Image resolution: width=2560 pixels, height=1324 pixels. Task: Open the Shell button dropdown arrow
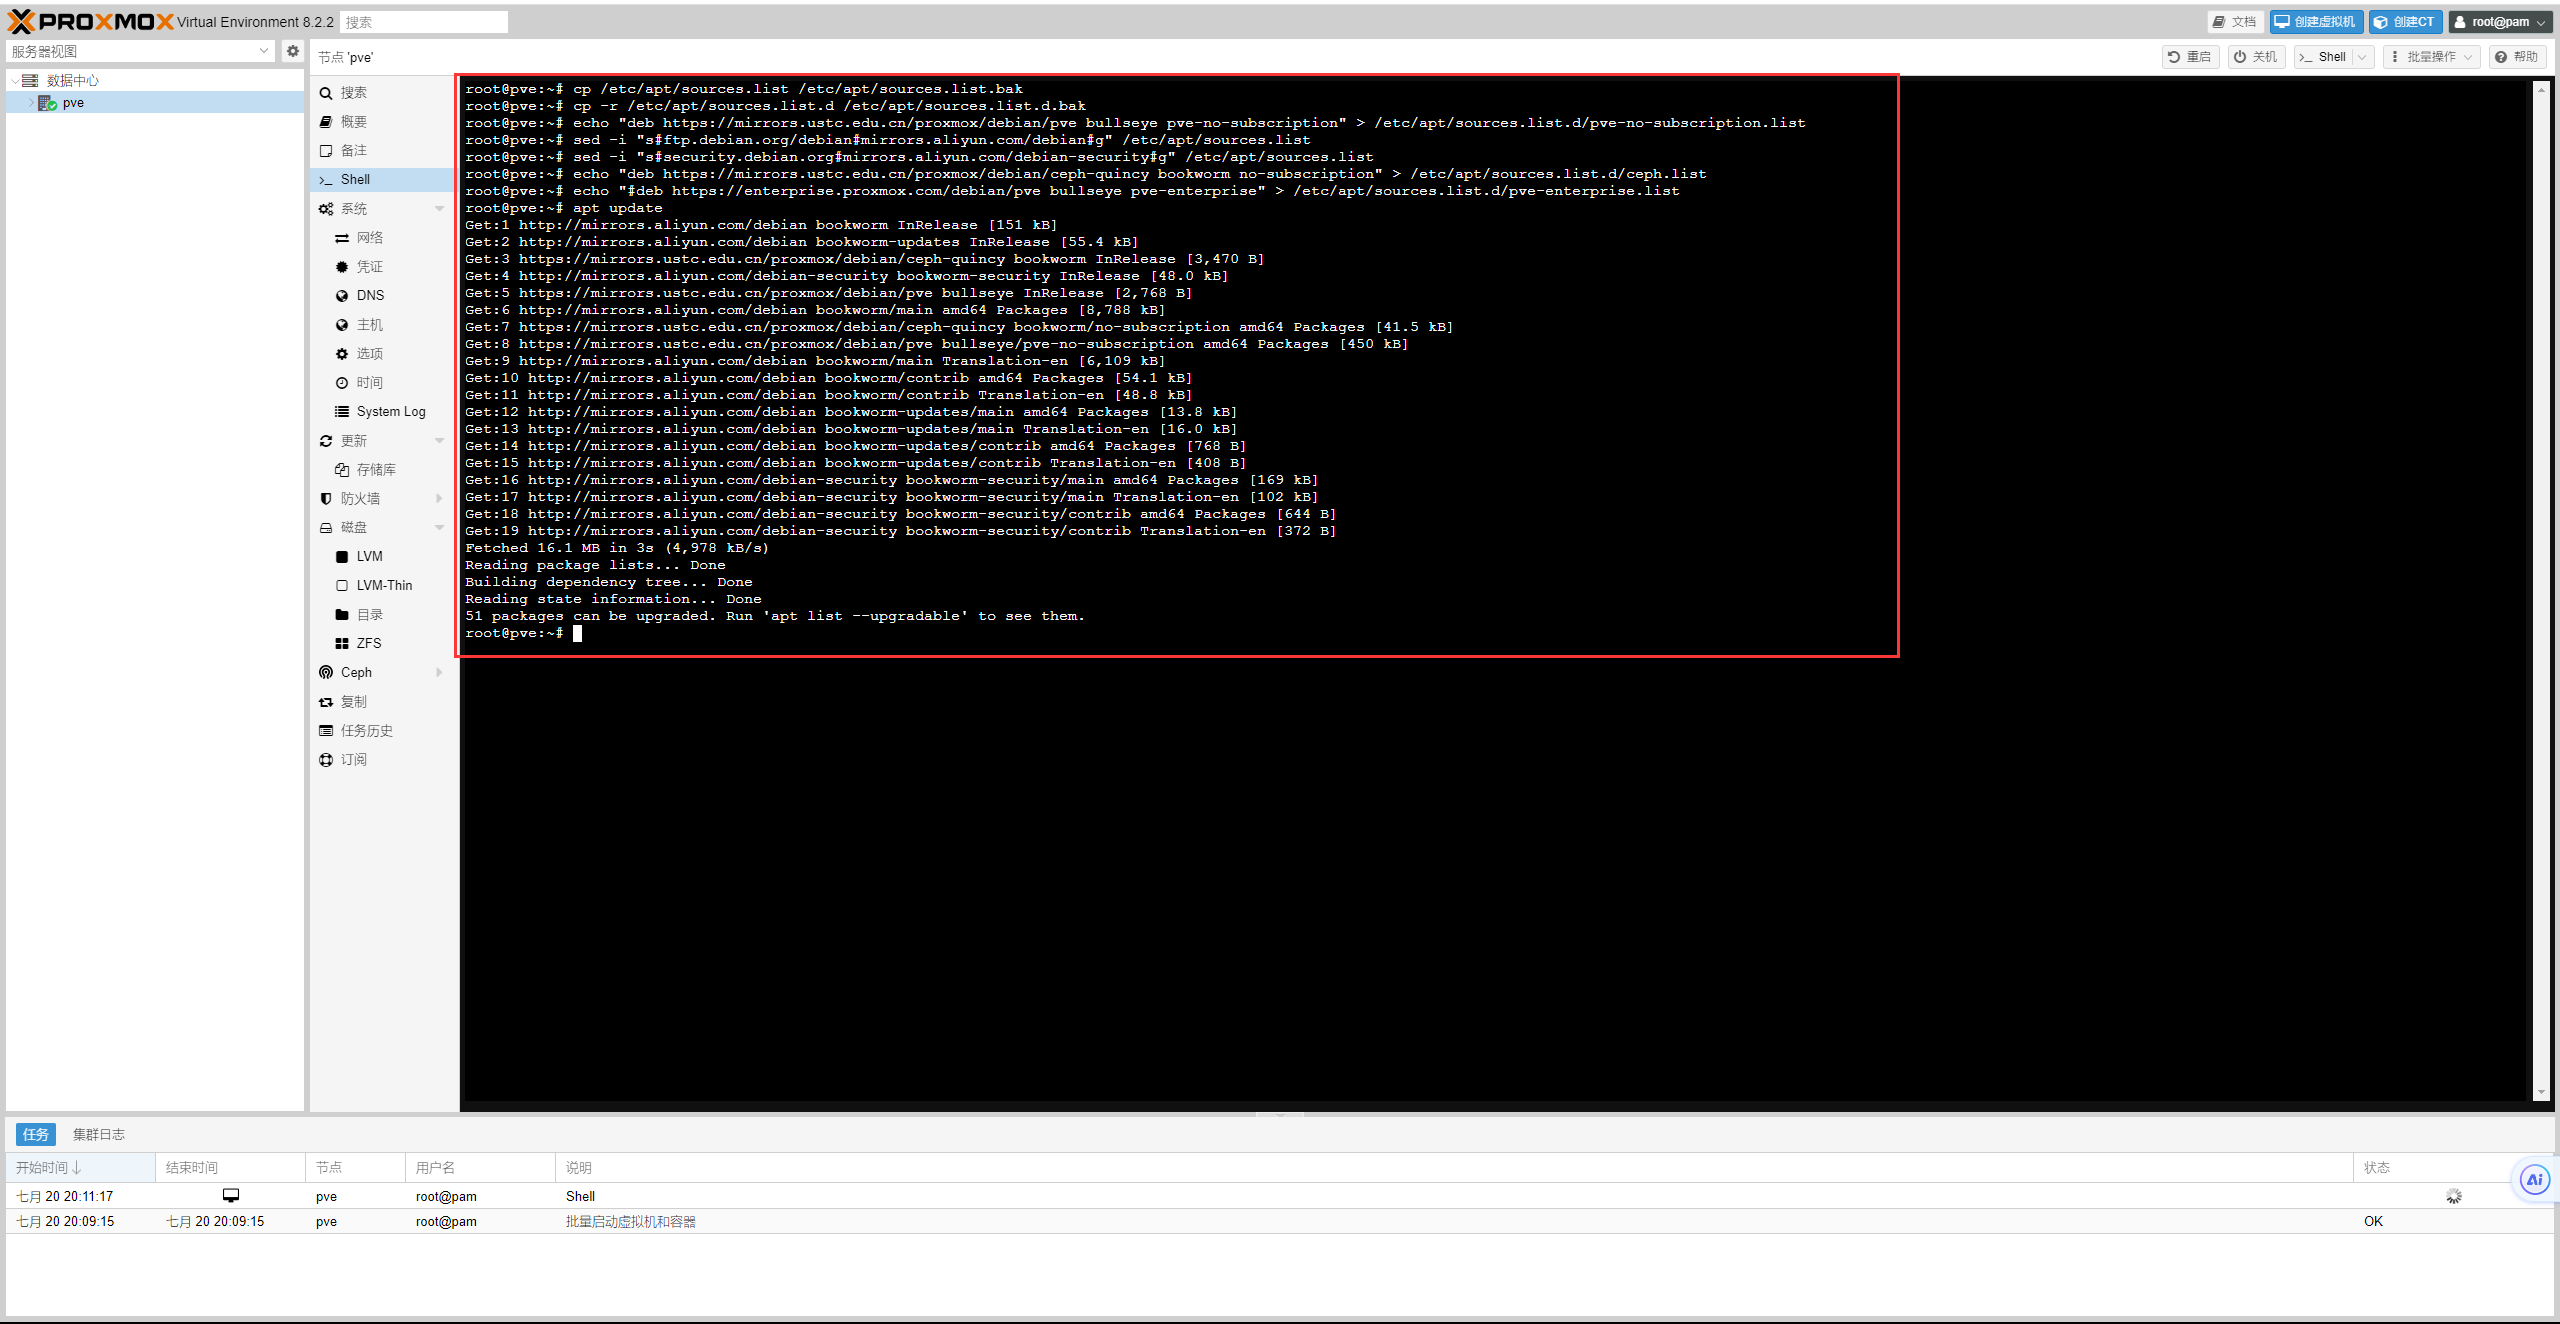click(x=2362, y=57)
